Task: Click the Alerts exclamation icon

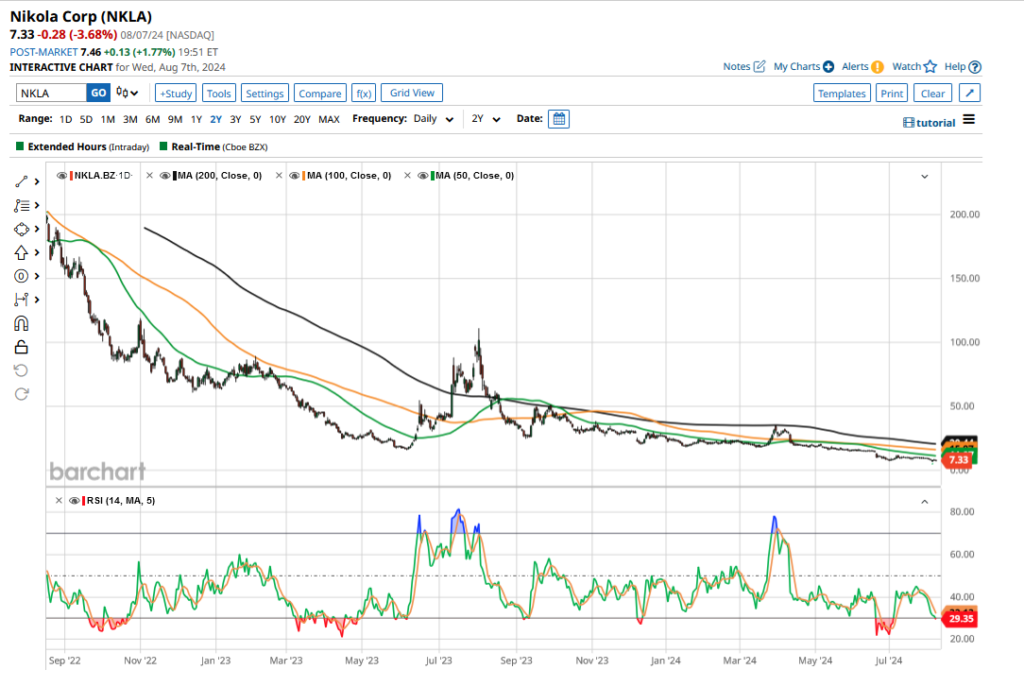Action: tap(877, 67)
